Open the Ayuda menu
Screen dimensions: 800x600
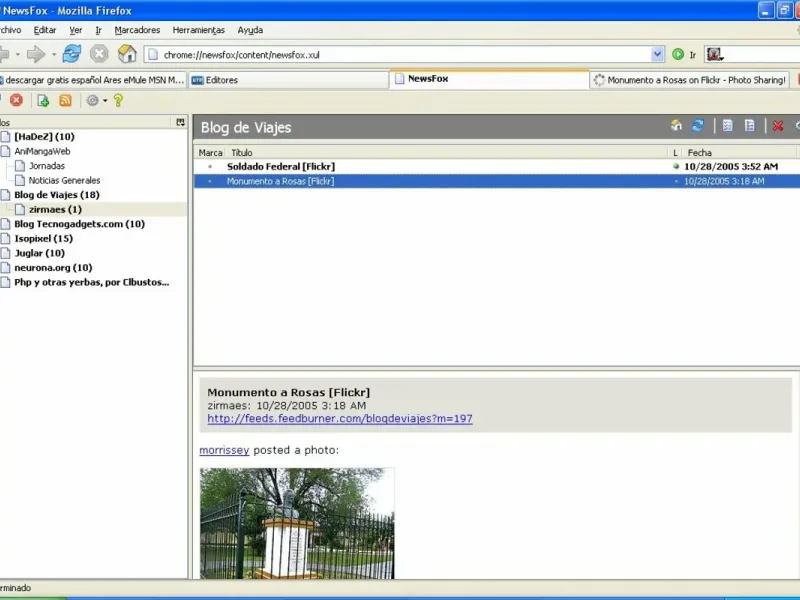[250, 30]
